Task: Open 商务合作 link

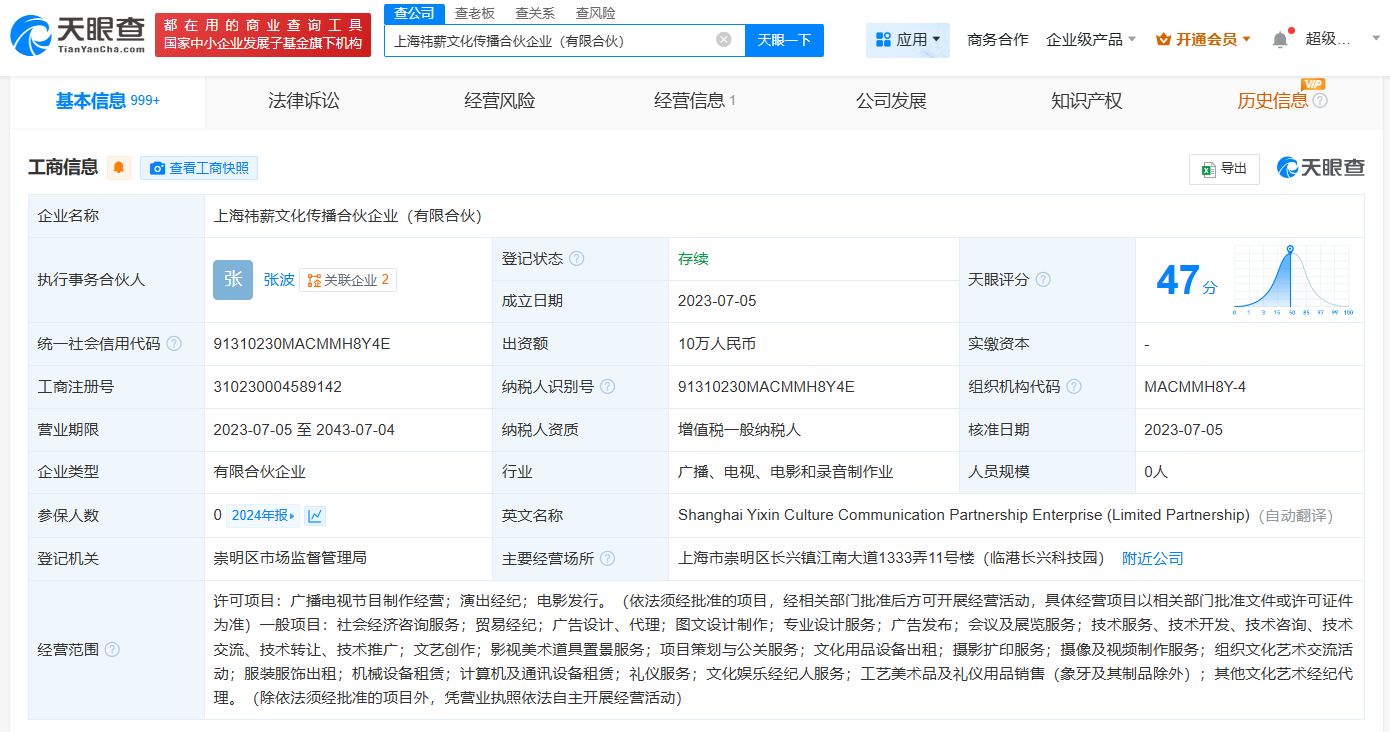Action: (x=997, y=40)
